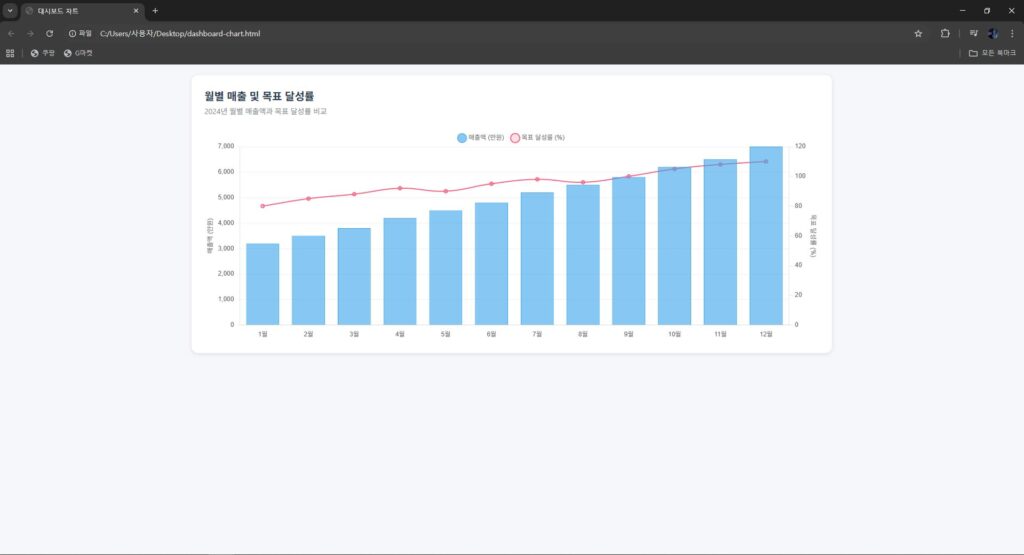Open the Chrome three-dot menu
Screen dimensions: 1024x555
coord(1012,33)
